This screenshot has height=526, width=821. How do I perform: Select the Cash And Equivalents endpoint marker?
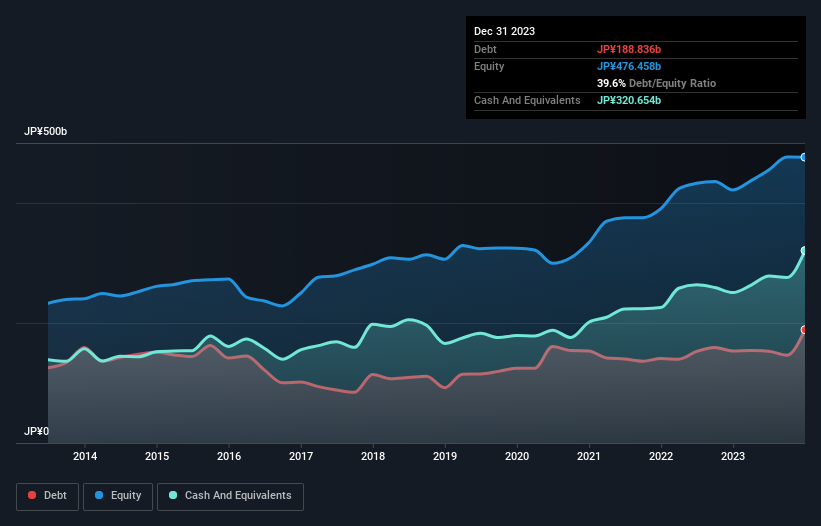pos(804,251)
